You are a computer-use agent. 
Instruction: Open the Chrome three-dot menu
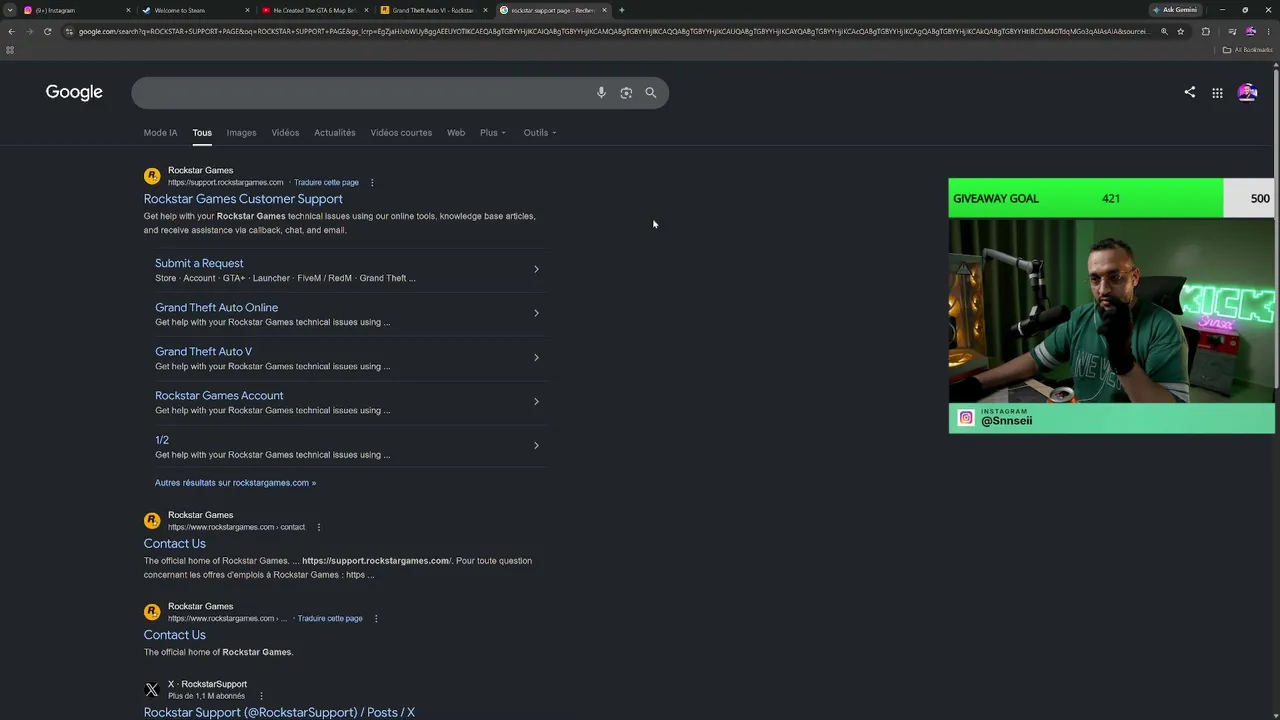click(1269, 31)
